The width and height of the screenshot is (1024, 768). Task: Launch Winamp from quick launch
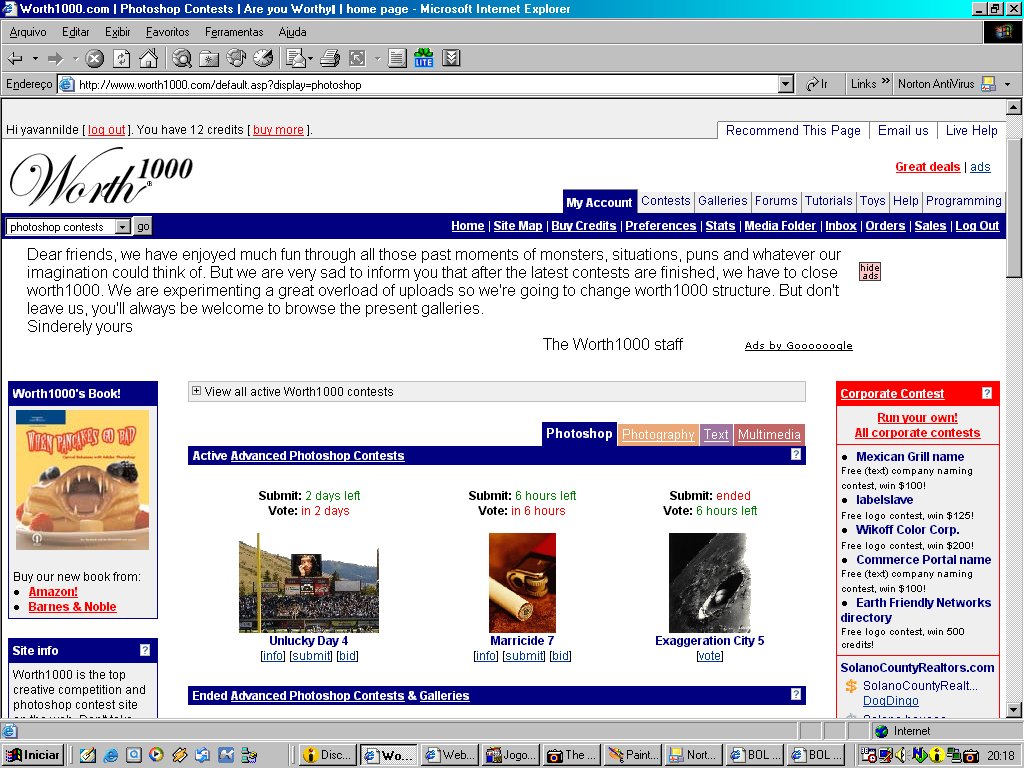pyautogui.click(x=179, y=755)
